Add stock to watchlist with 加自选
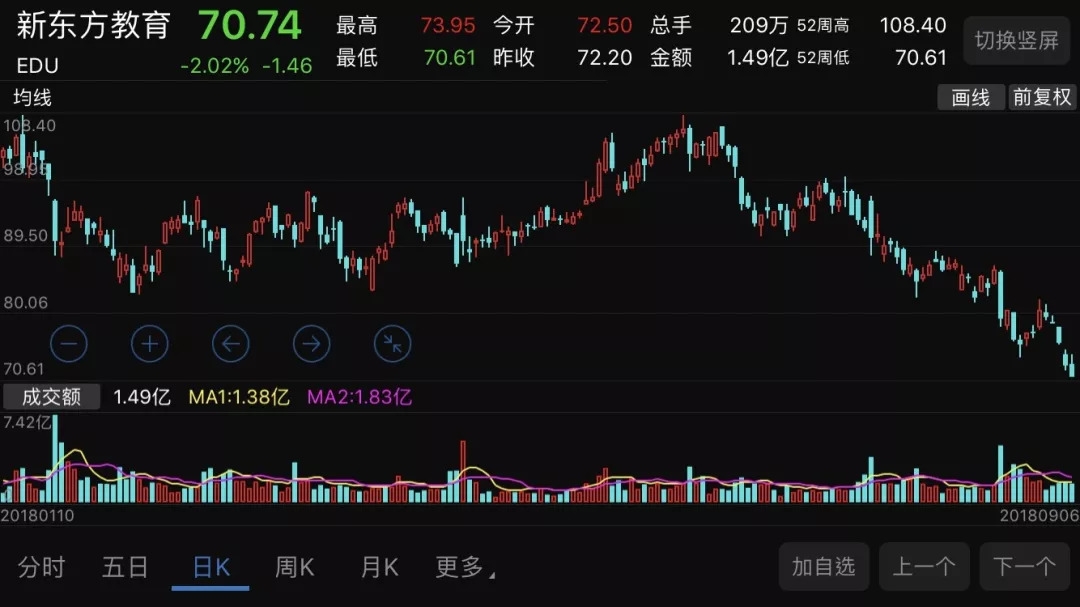The width and height of the screenshot is (1080, 607). tap(824, 566)
